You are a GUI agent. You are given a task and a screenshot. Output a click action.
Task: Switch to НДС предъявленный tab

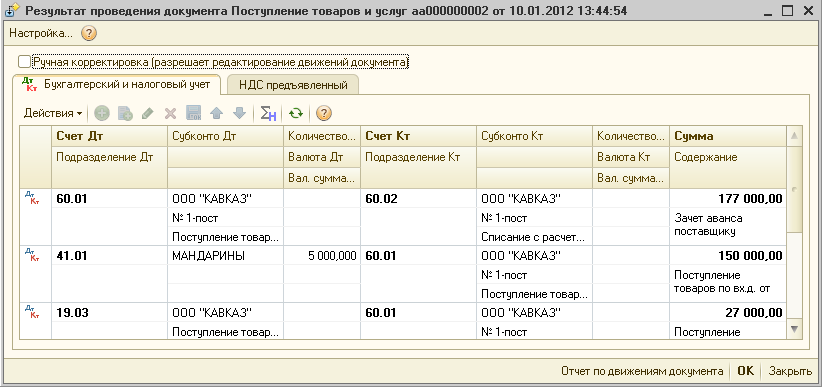[293, 85]
